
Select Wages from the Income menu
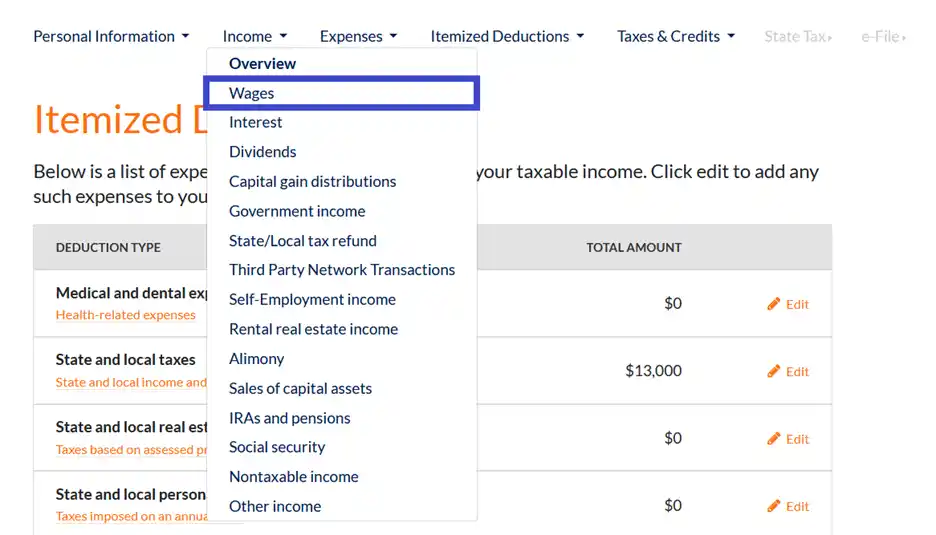tap(252, 93)
